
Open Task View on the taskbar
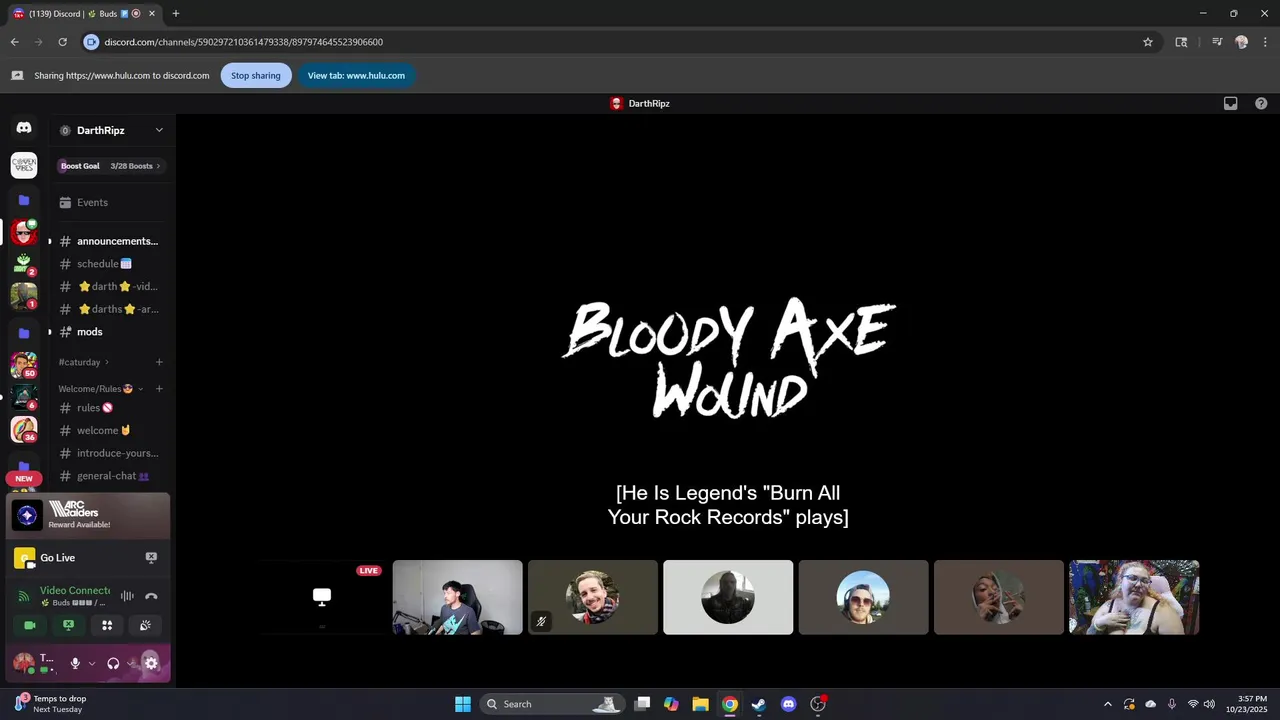(x=642, y=704)
